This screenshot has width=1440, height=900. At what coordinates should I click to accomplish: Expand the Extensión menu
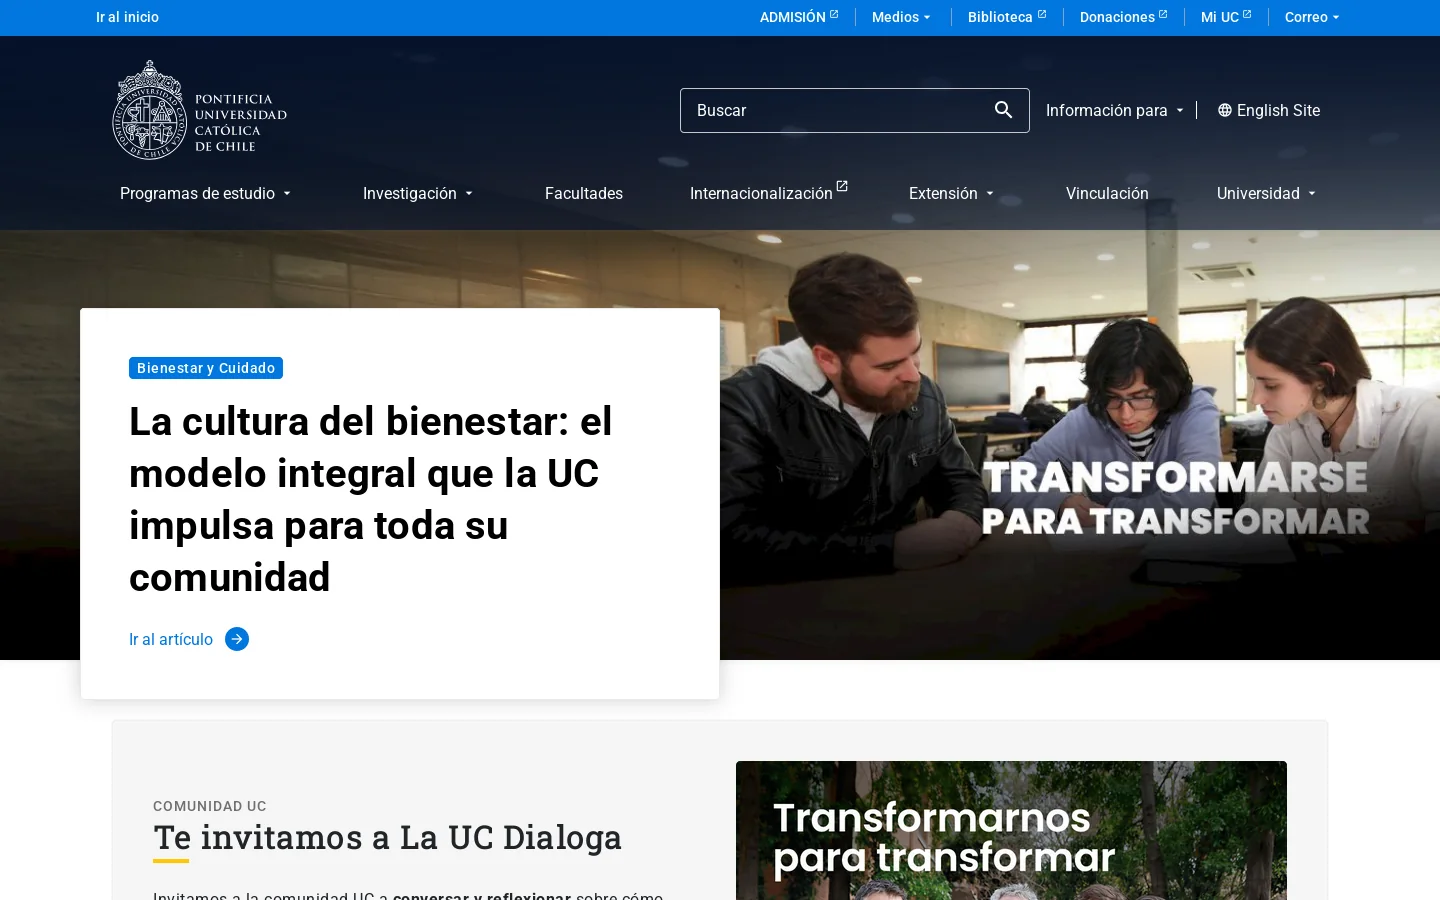(x=951, y=193)
